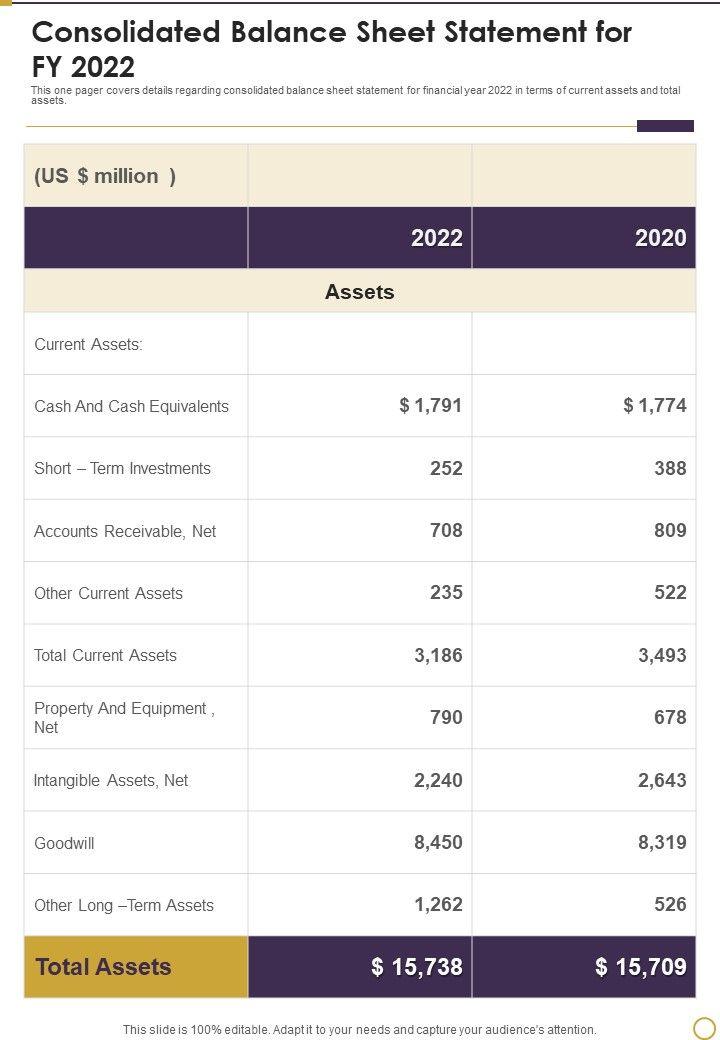
Task: Click the 2,643 intangible assets value
Action: tap(662, 780)
